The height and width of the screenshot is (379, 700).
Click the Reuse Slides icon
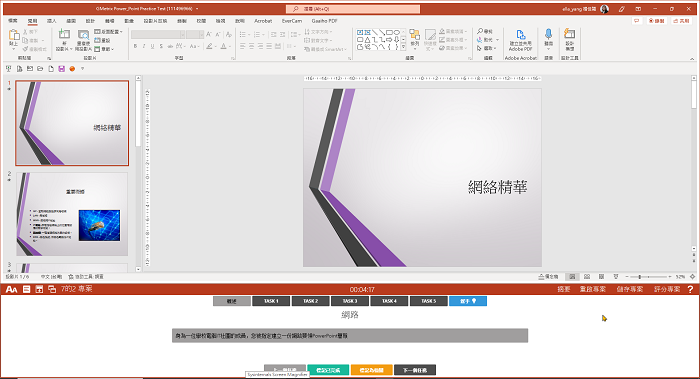pos(83,35)
